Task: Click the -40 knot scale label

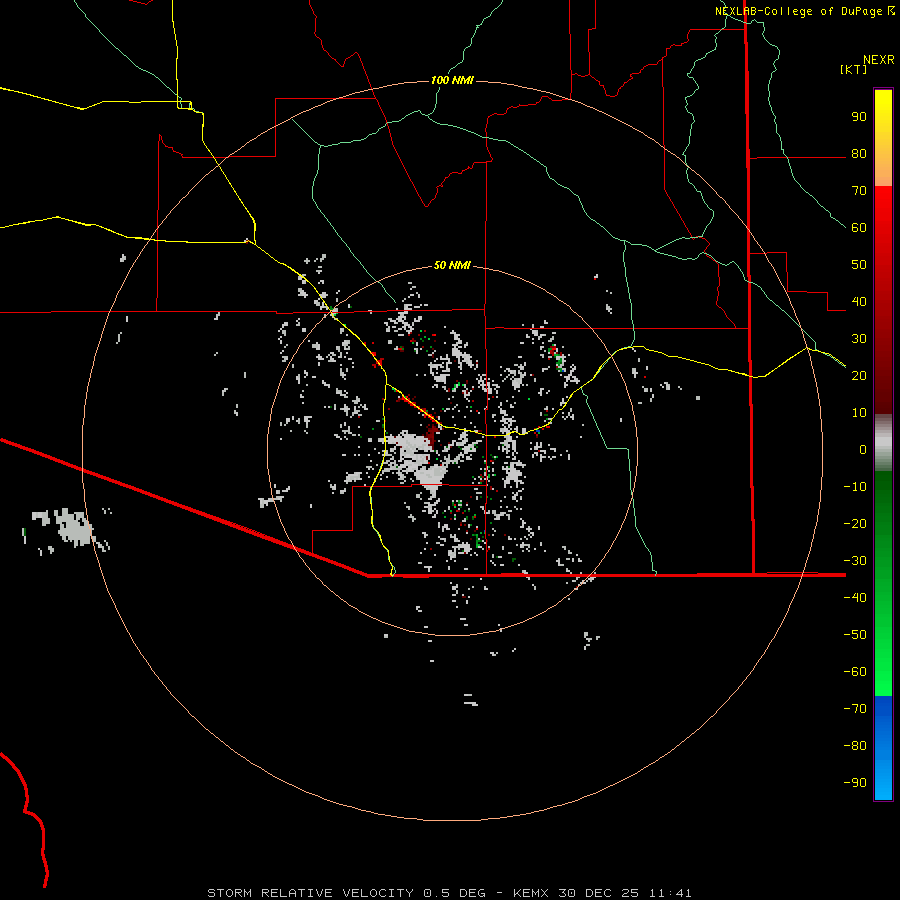Action: 855,598
